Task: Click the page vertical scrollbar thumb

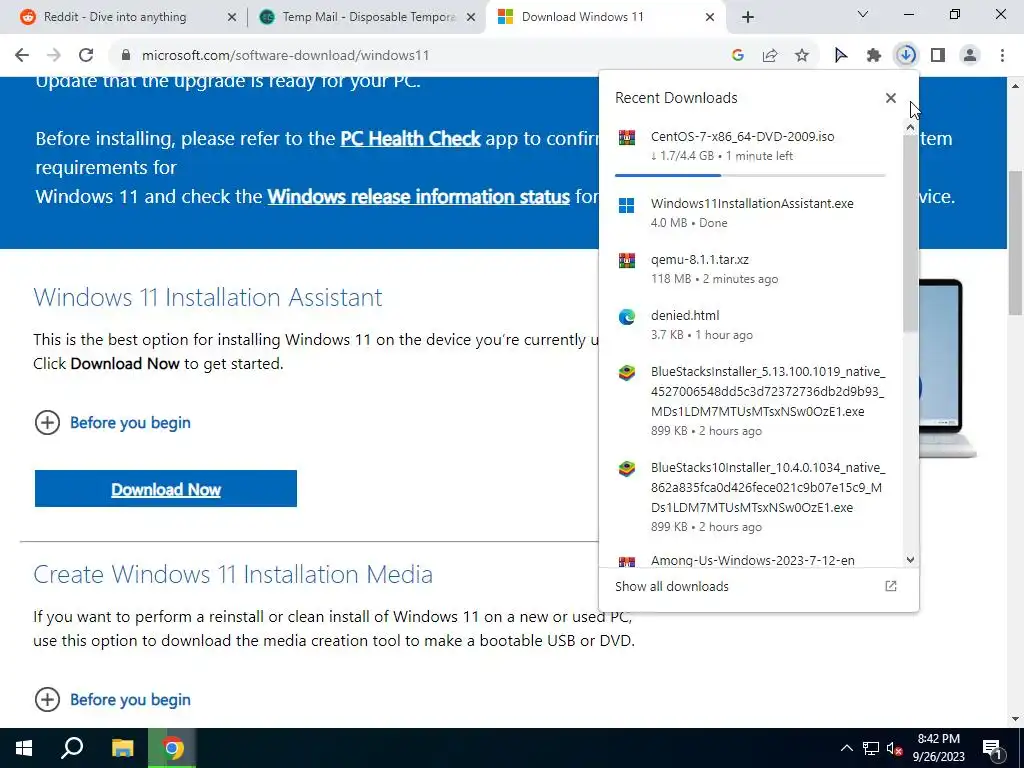Action: tap(1016, 243)
